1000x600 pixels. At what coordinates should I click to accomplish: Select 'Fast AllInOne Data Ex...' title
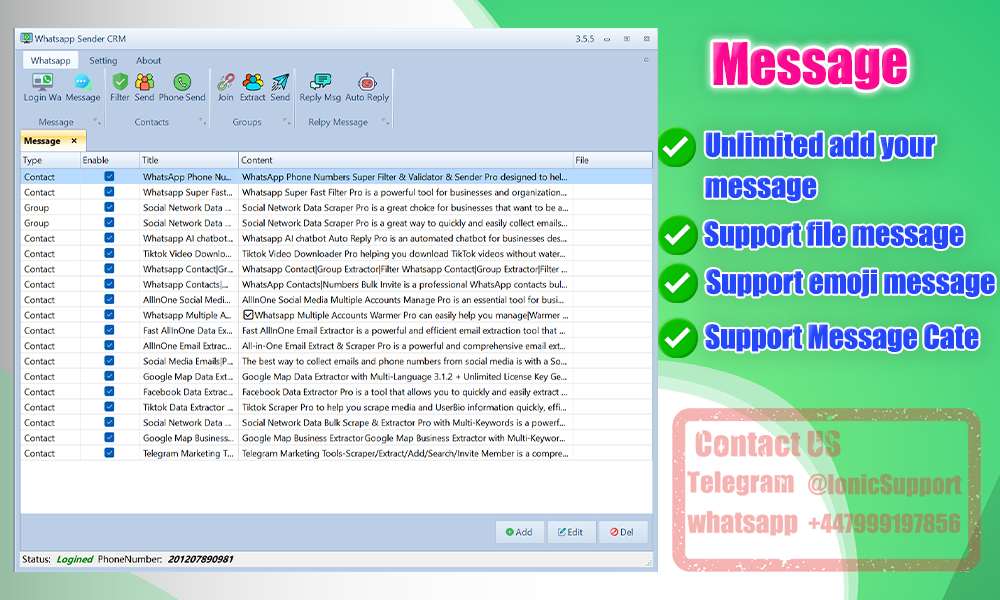189,330
